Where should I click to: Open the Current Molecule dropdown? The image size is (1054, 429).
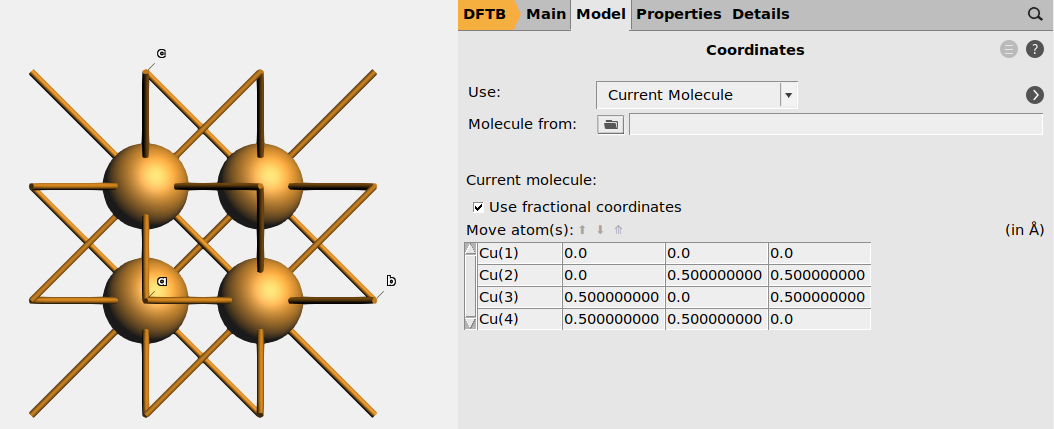696,95
